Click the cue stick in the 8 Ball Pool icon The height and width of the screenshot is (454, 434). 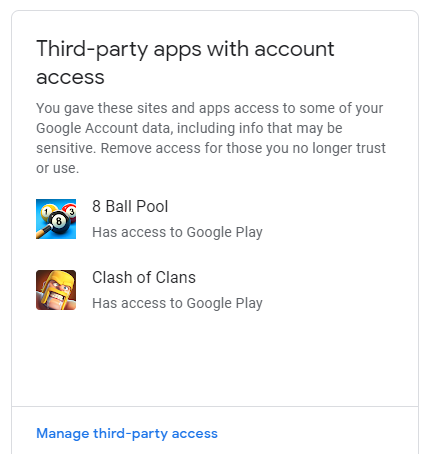[x=43, y=232]
